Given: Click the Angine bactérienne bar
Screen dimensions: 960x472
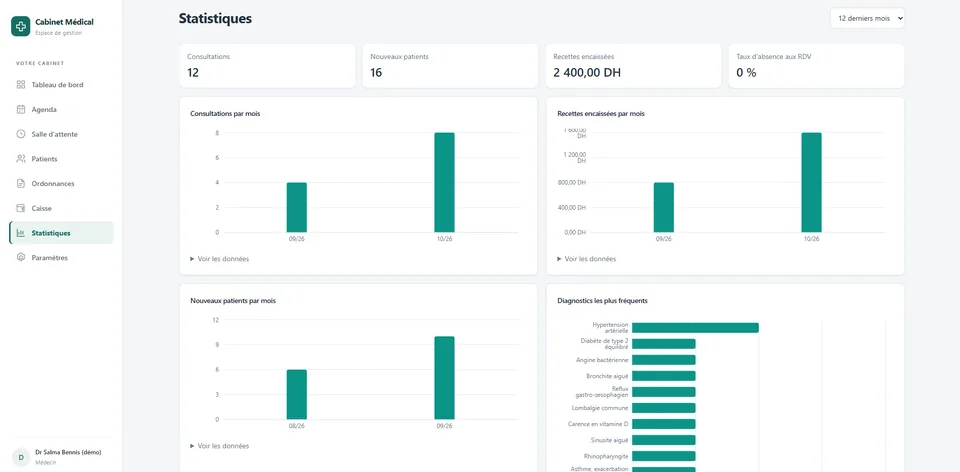Looking at the screenshot, I should click(664, 360).
